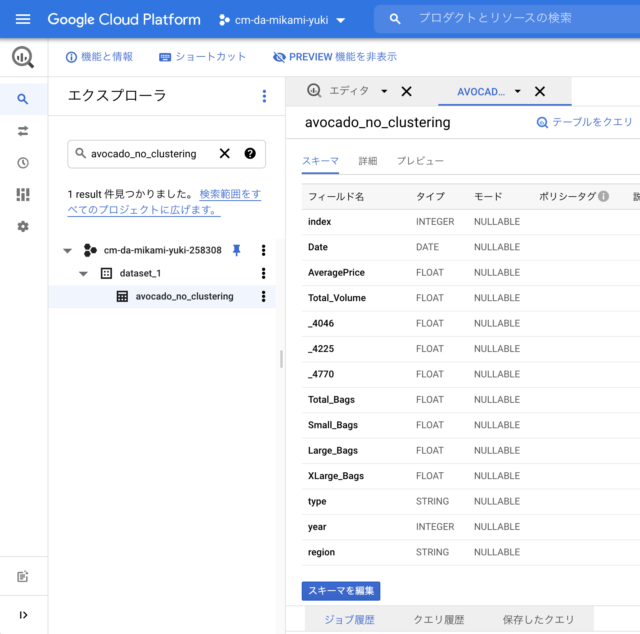Viewport: 640px width, 634px height.
Task: Clear the explorer search text
Action: tap(224, 153)
